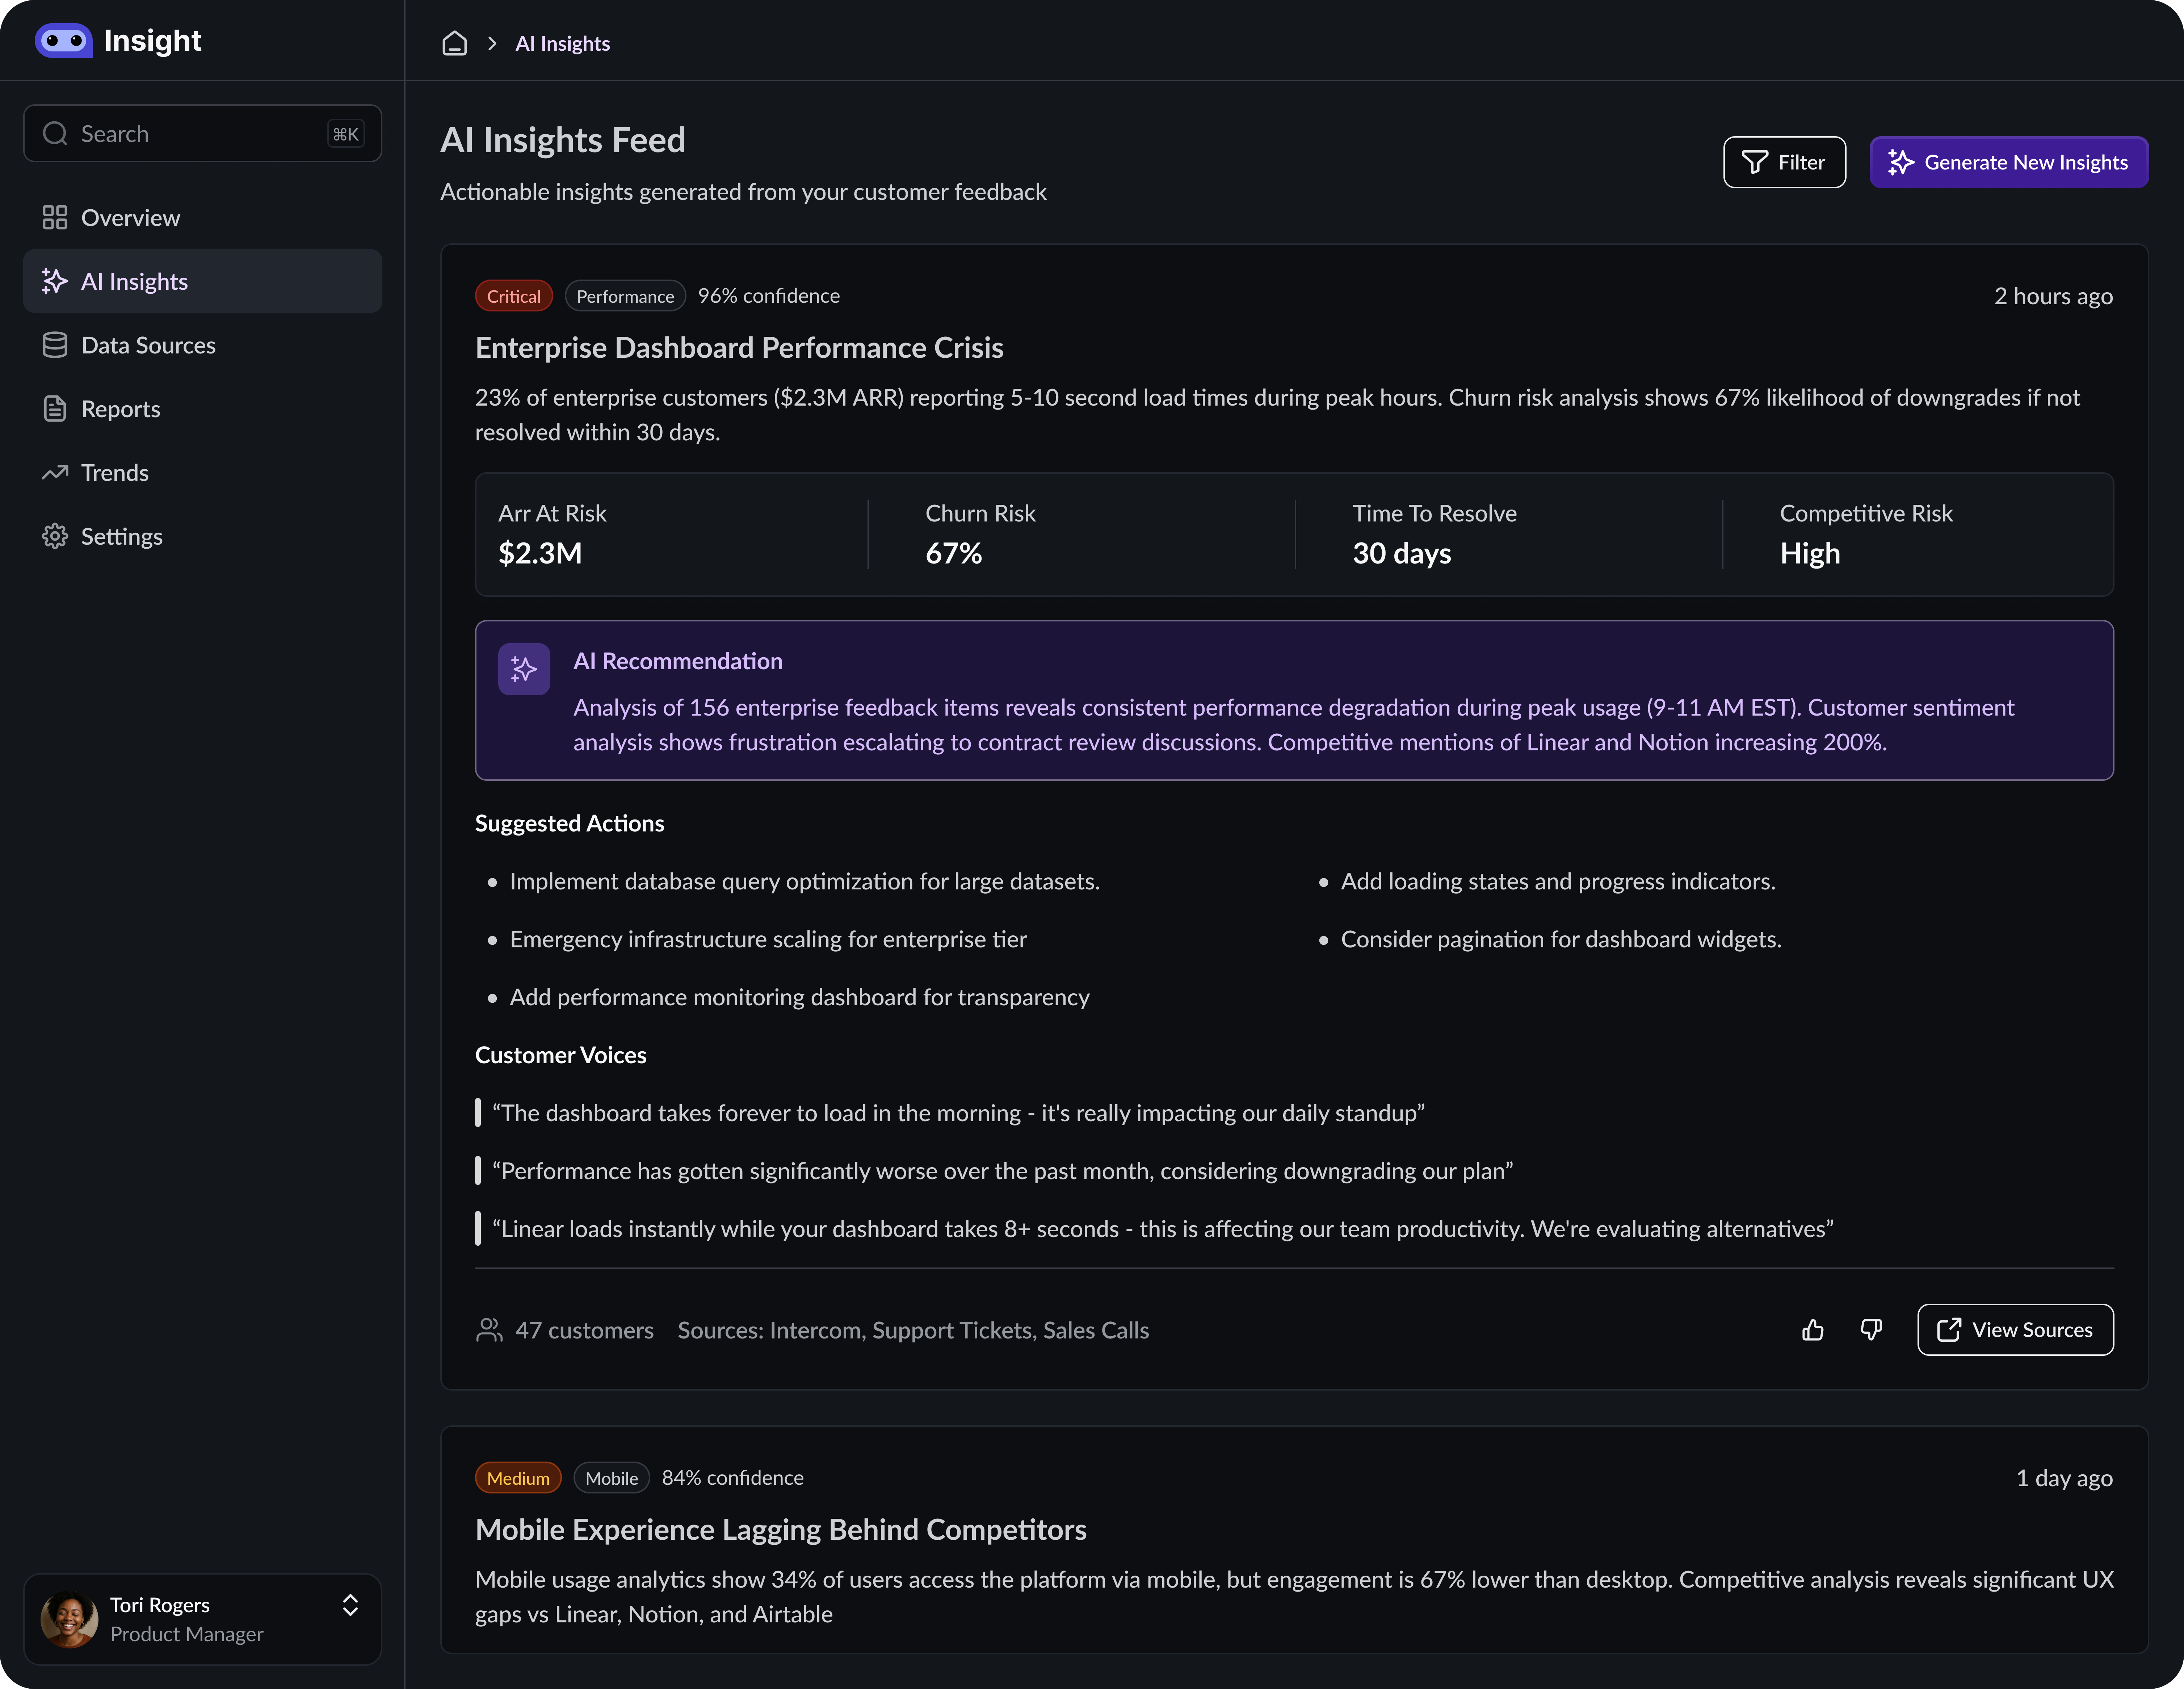
Task: Click the customers people icon
Action: coord(489,1330)
